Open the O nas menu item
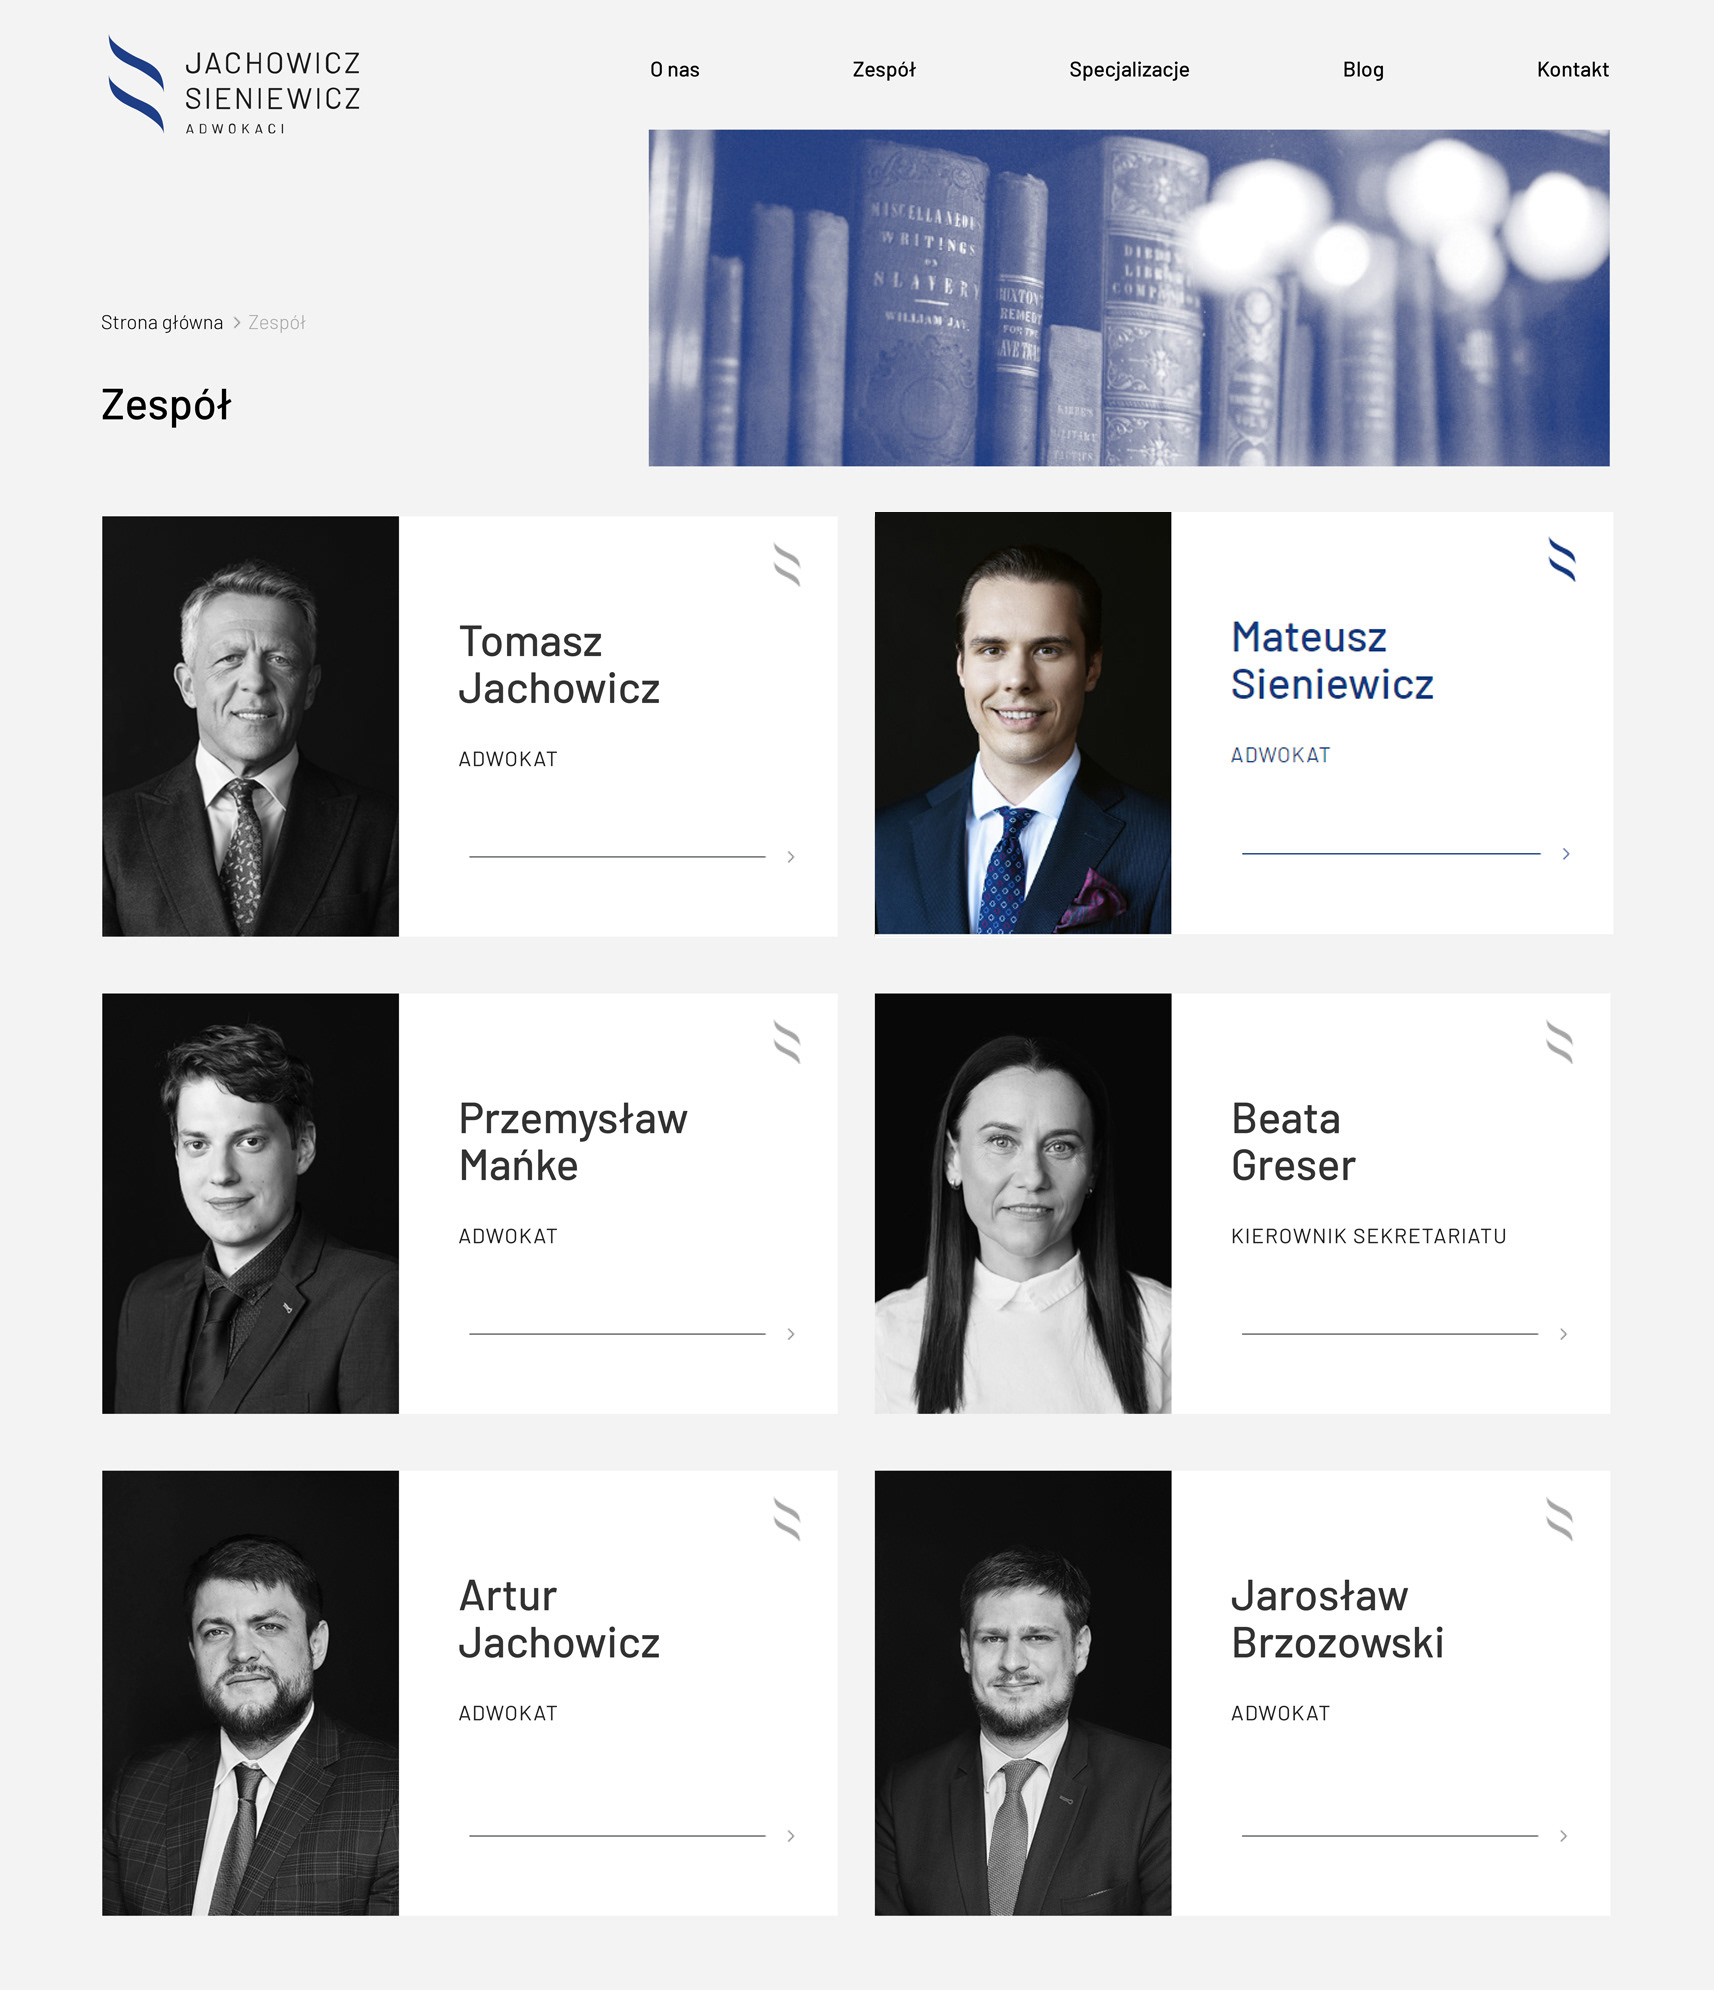This screenshot has width=1714, height=1990. click(x=675, y=69)
